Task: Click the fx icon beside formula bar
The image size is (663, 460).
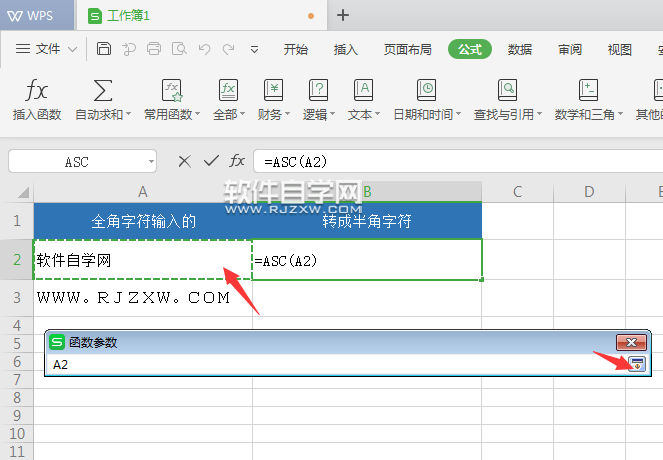Action: pos(237,161)
